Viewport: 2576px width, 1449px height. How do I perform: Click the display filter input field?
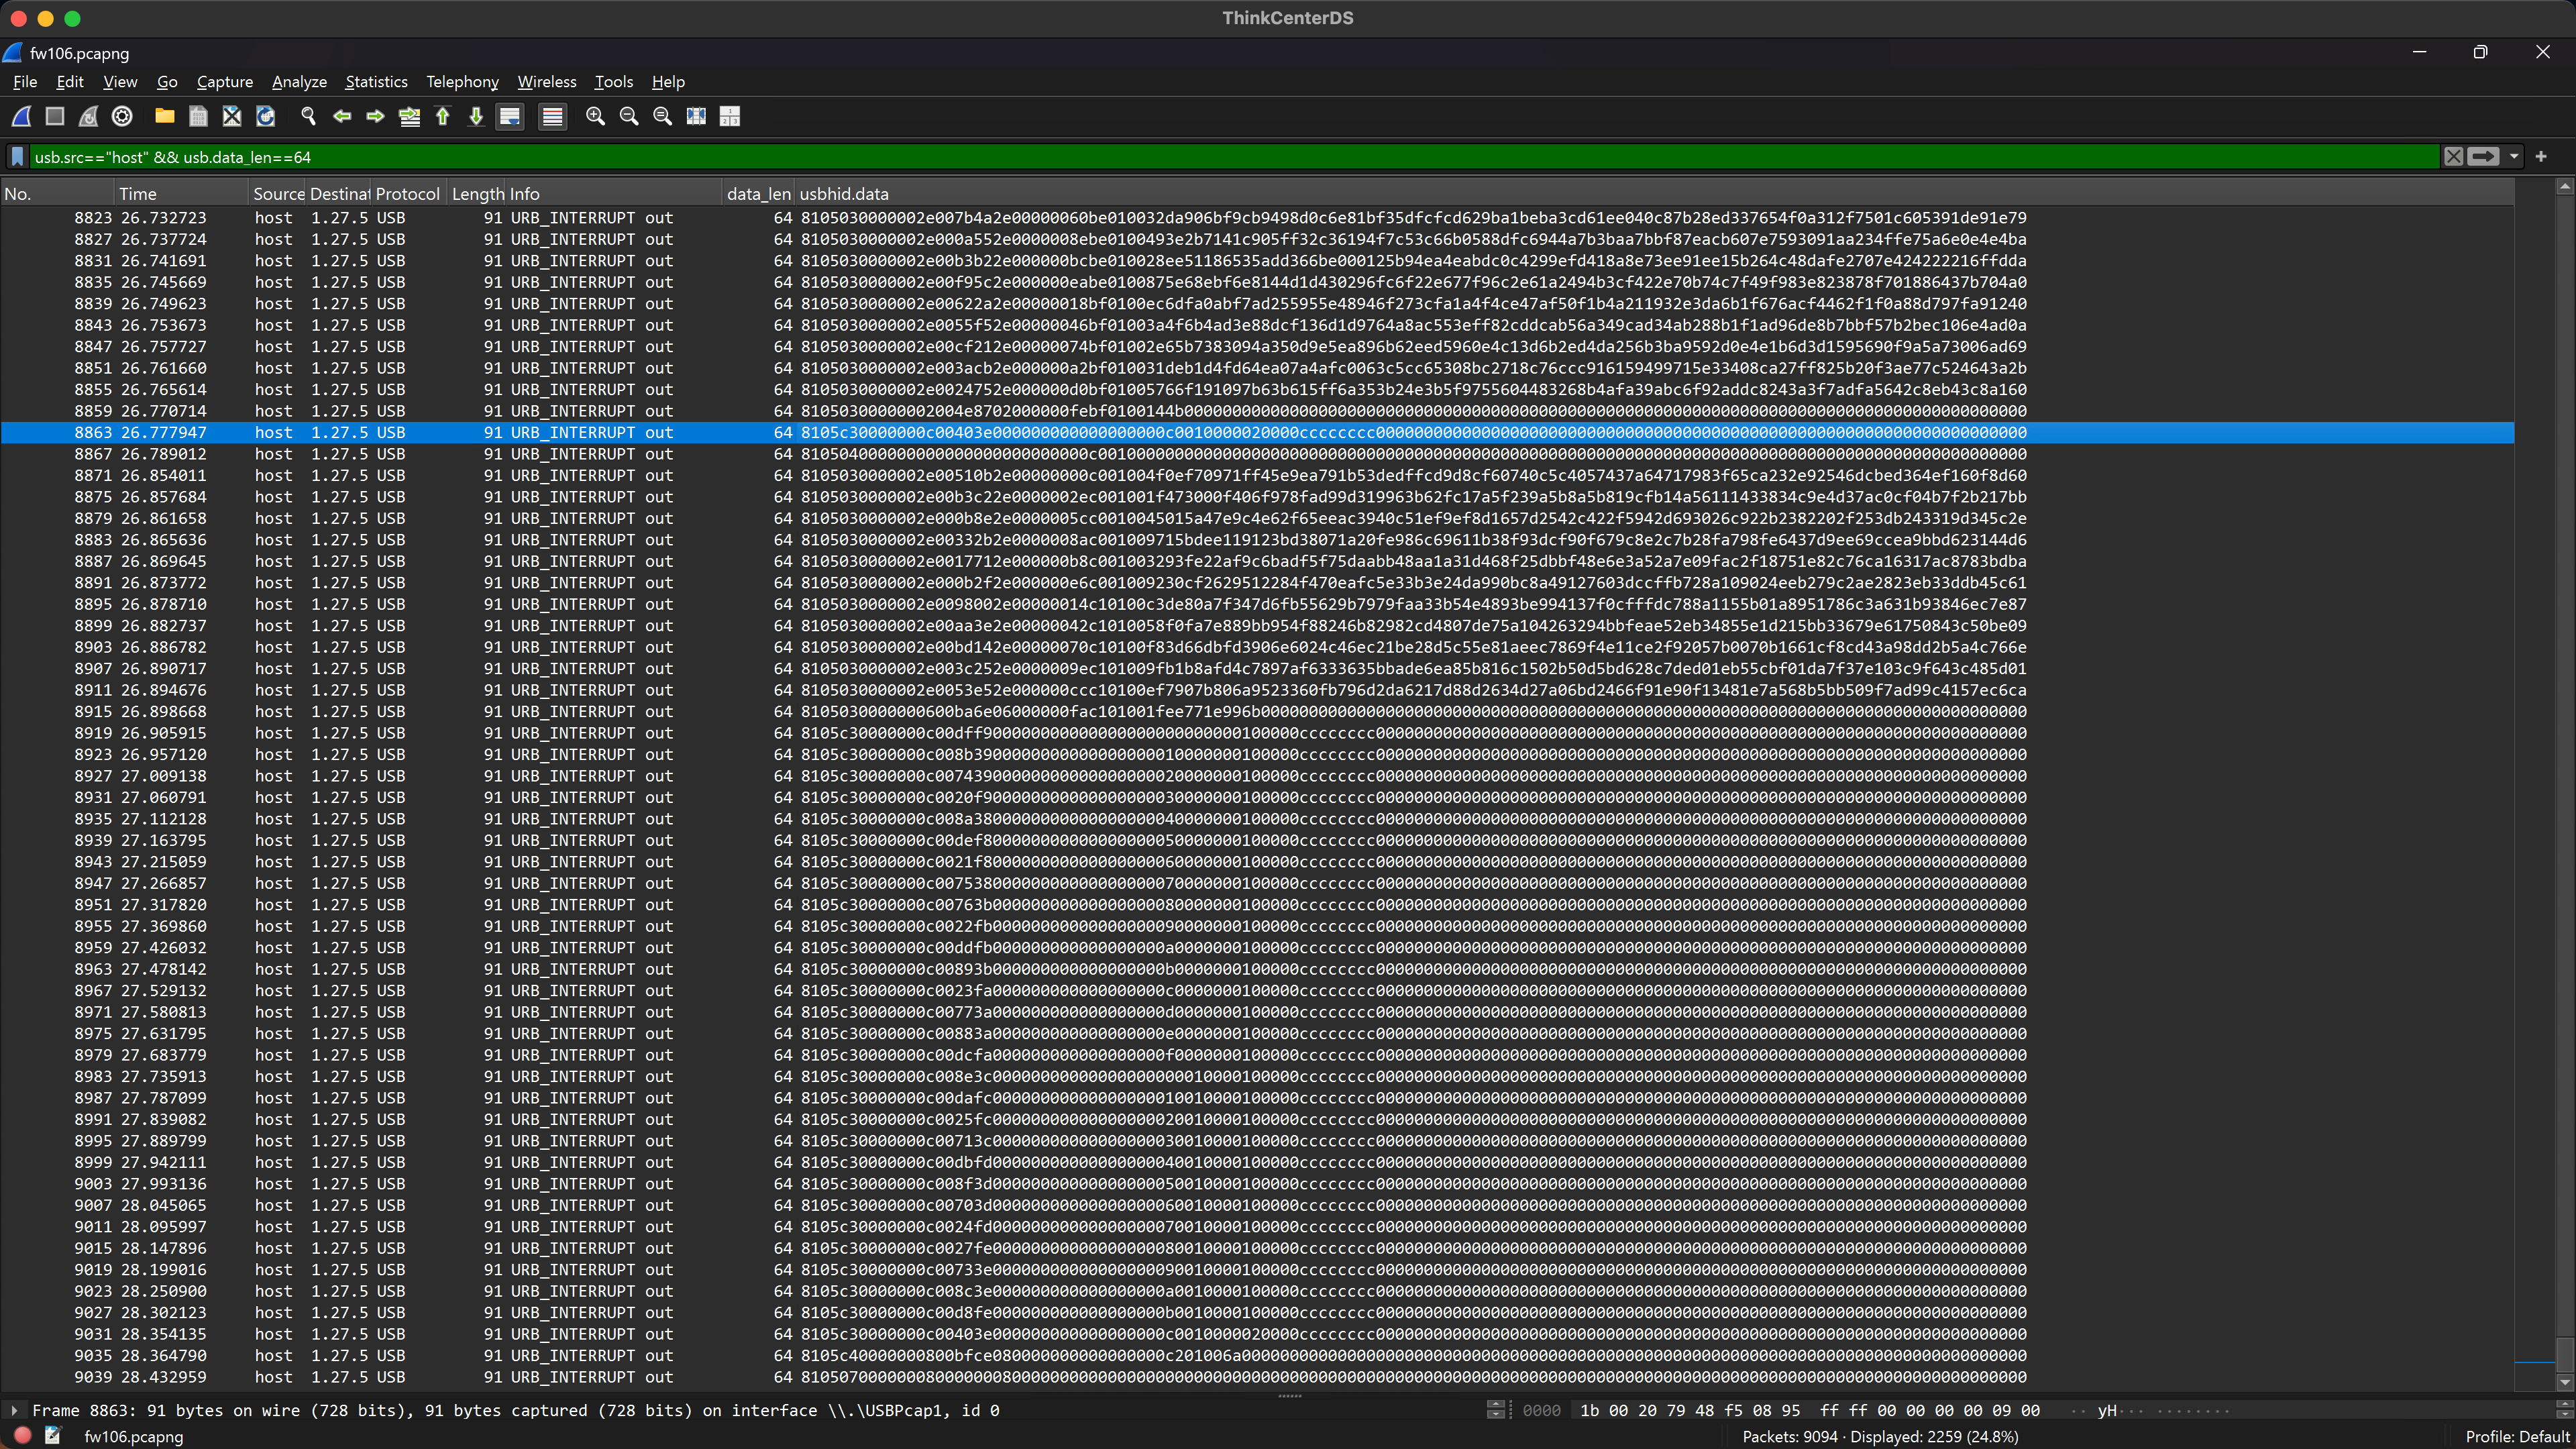(1234, 156)
